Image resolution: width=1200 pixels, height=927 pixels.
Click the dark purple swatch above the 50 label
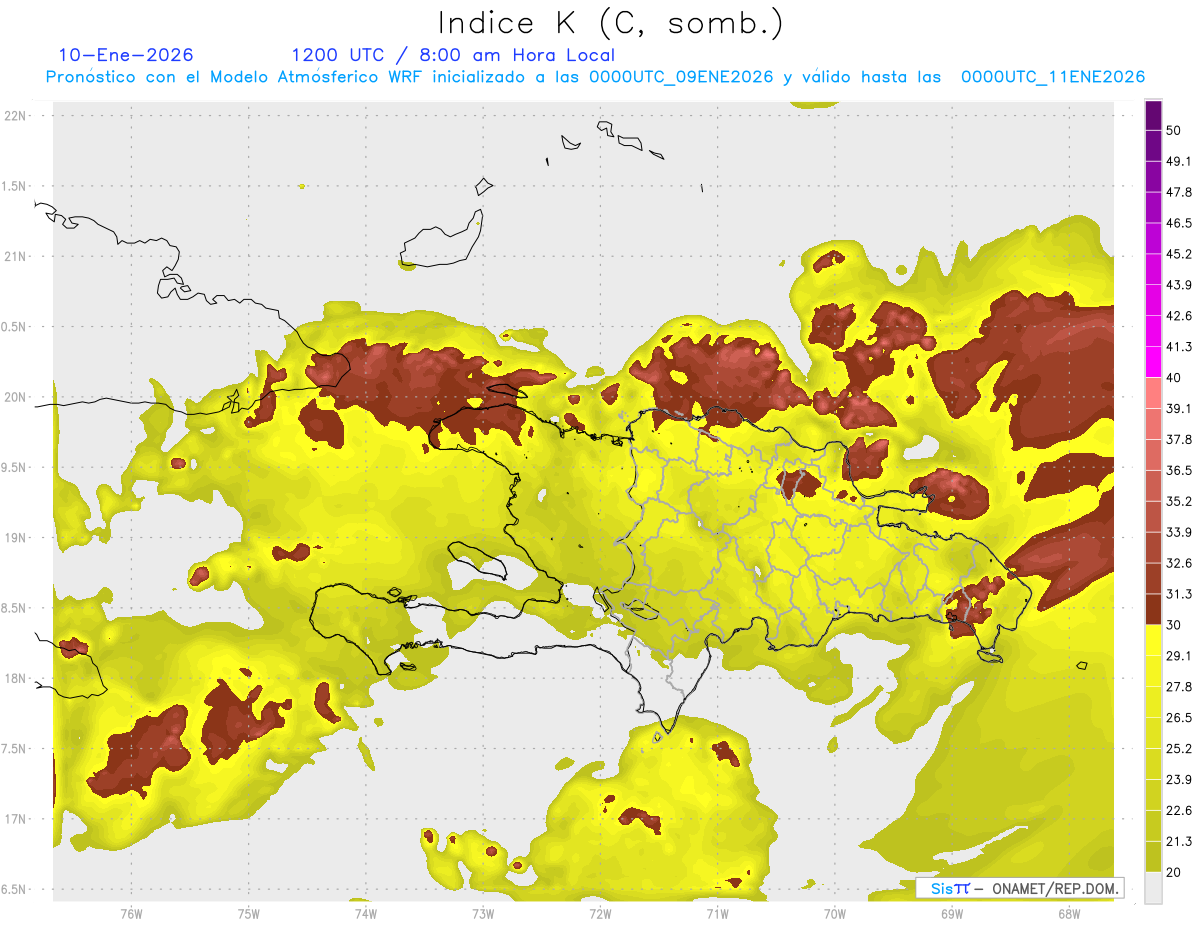click(1153, 117)
